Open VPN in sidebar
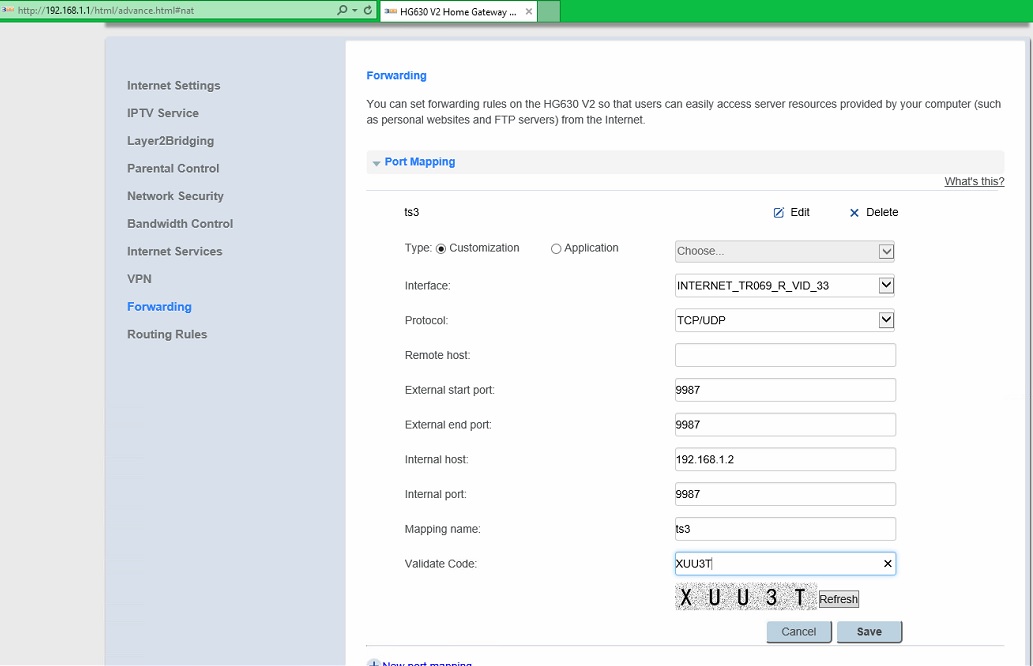The image size is (1033, 666). [x=139, y=279]
